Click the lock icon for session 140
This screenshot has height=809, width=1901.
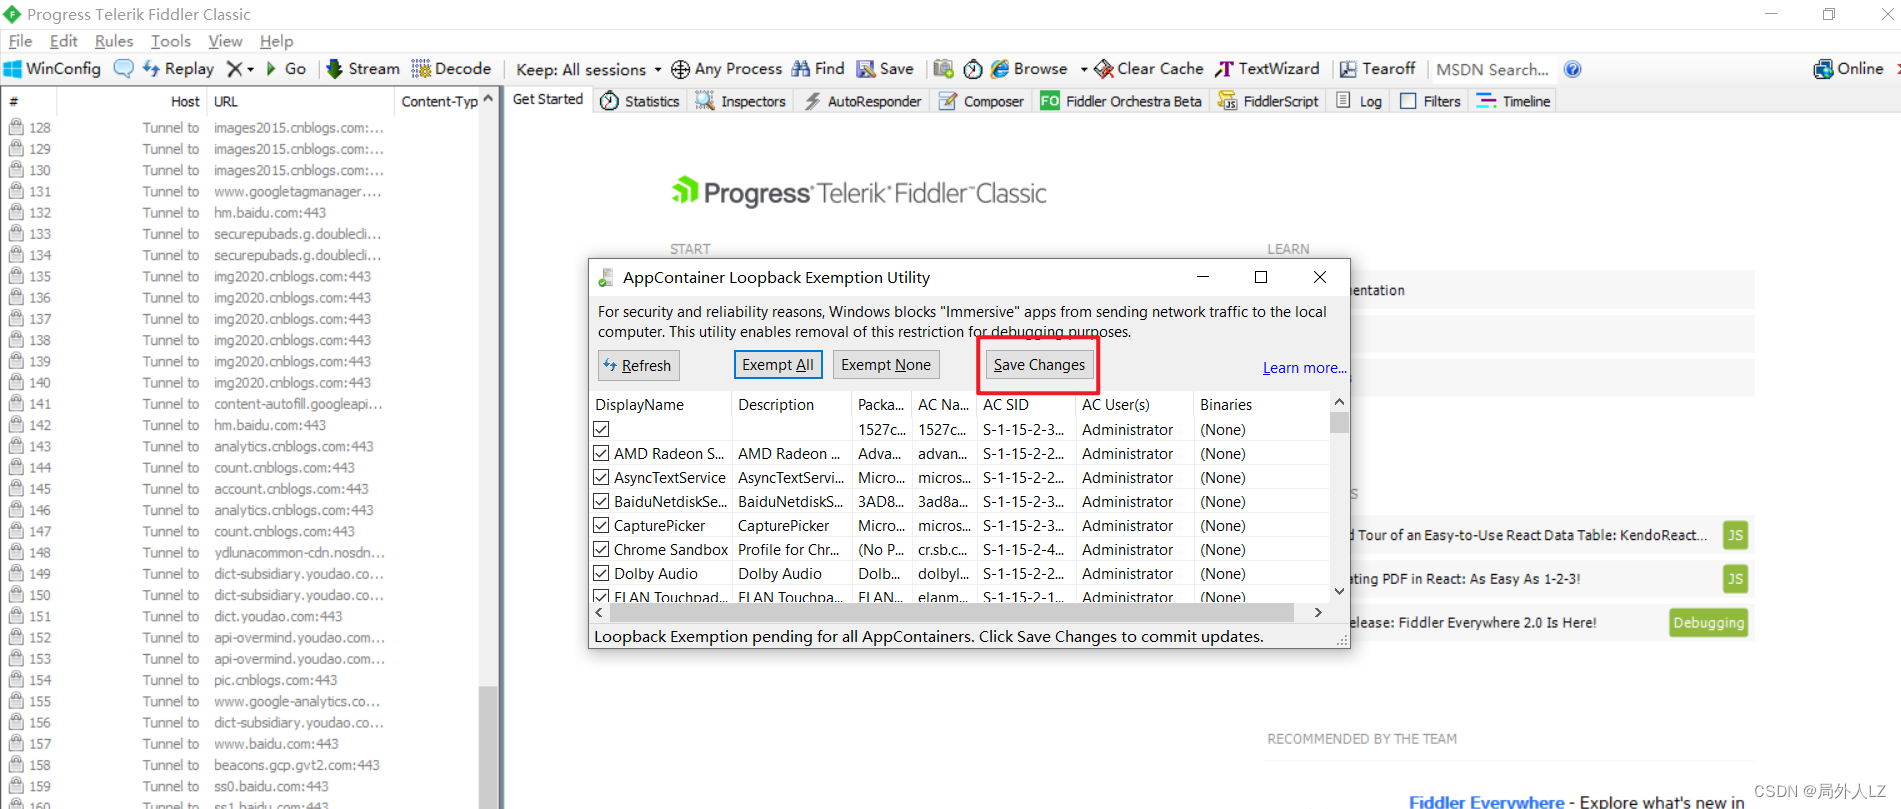[17, 382]
